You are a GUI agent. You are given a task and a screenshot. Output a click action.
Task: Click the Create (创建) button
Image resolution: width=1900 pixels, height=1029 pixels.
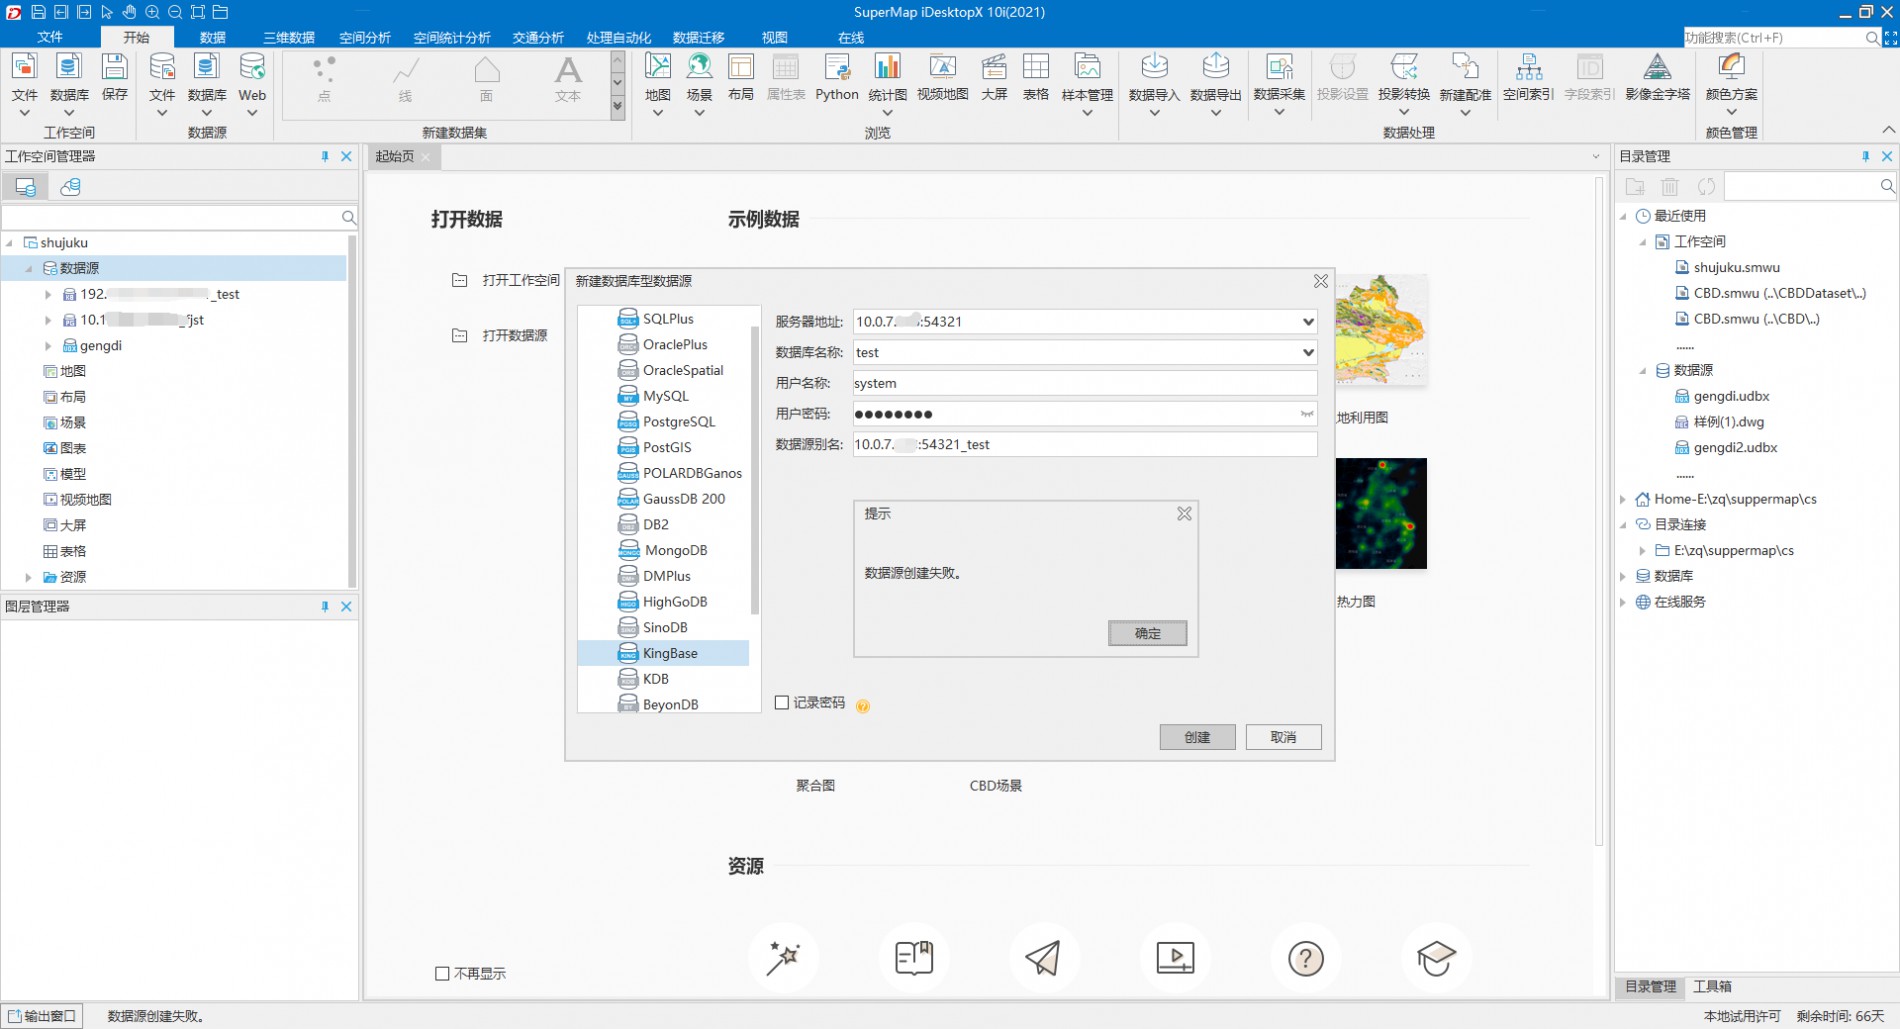pos(1197,737)
